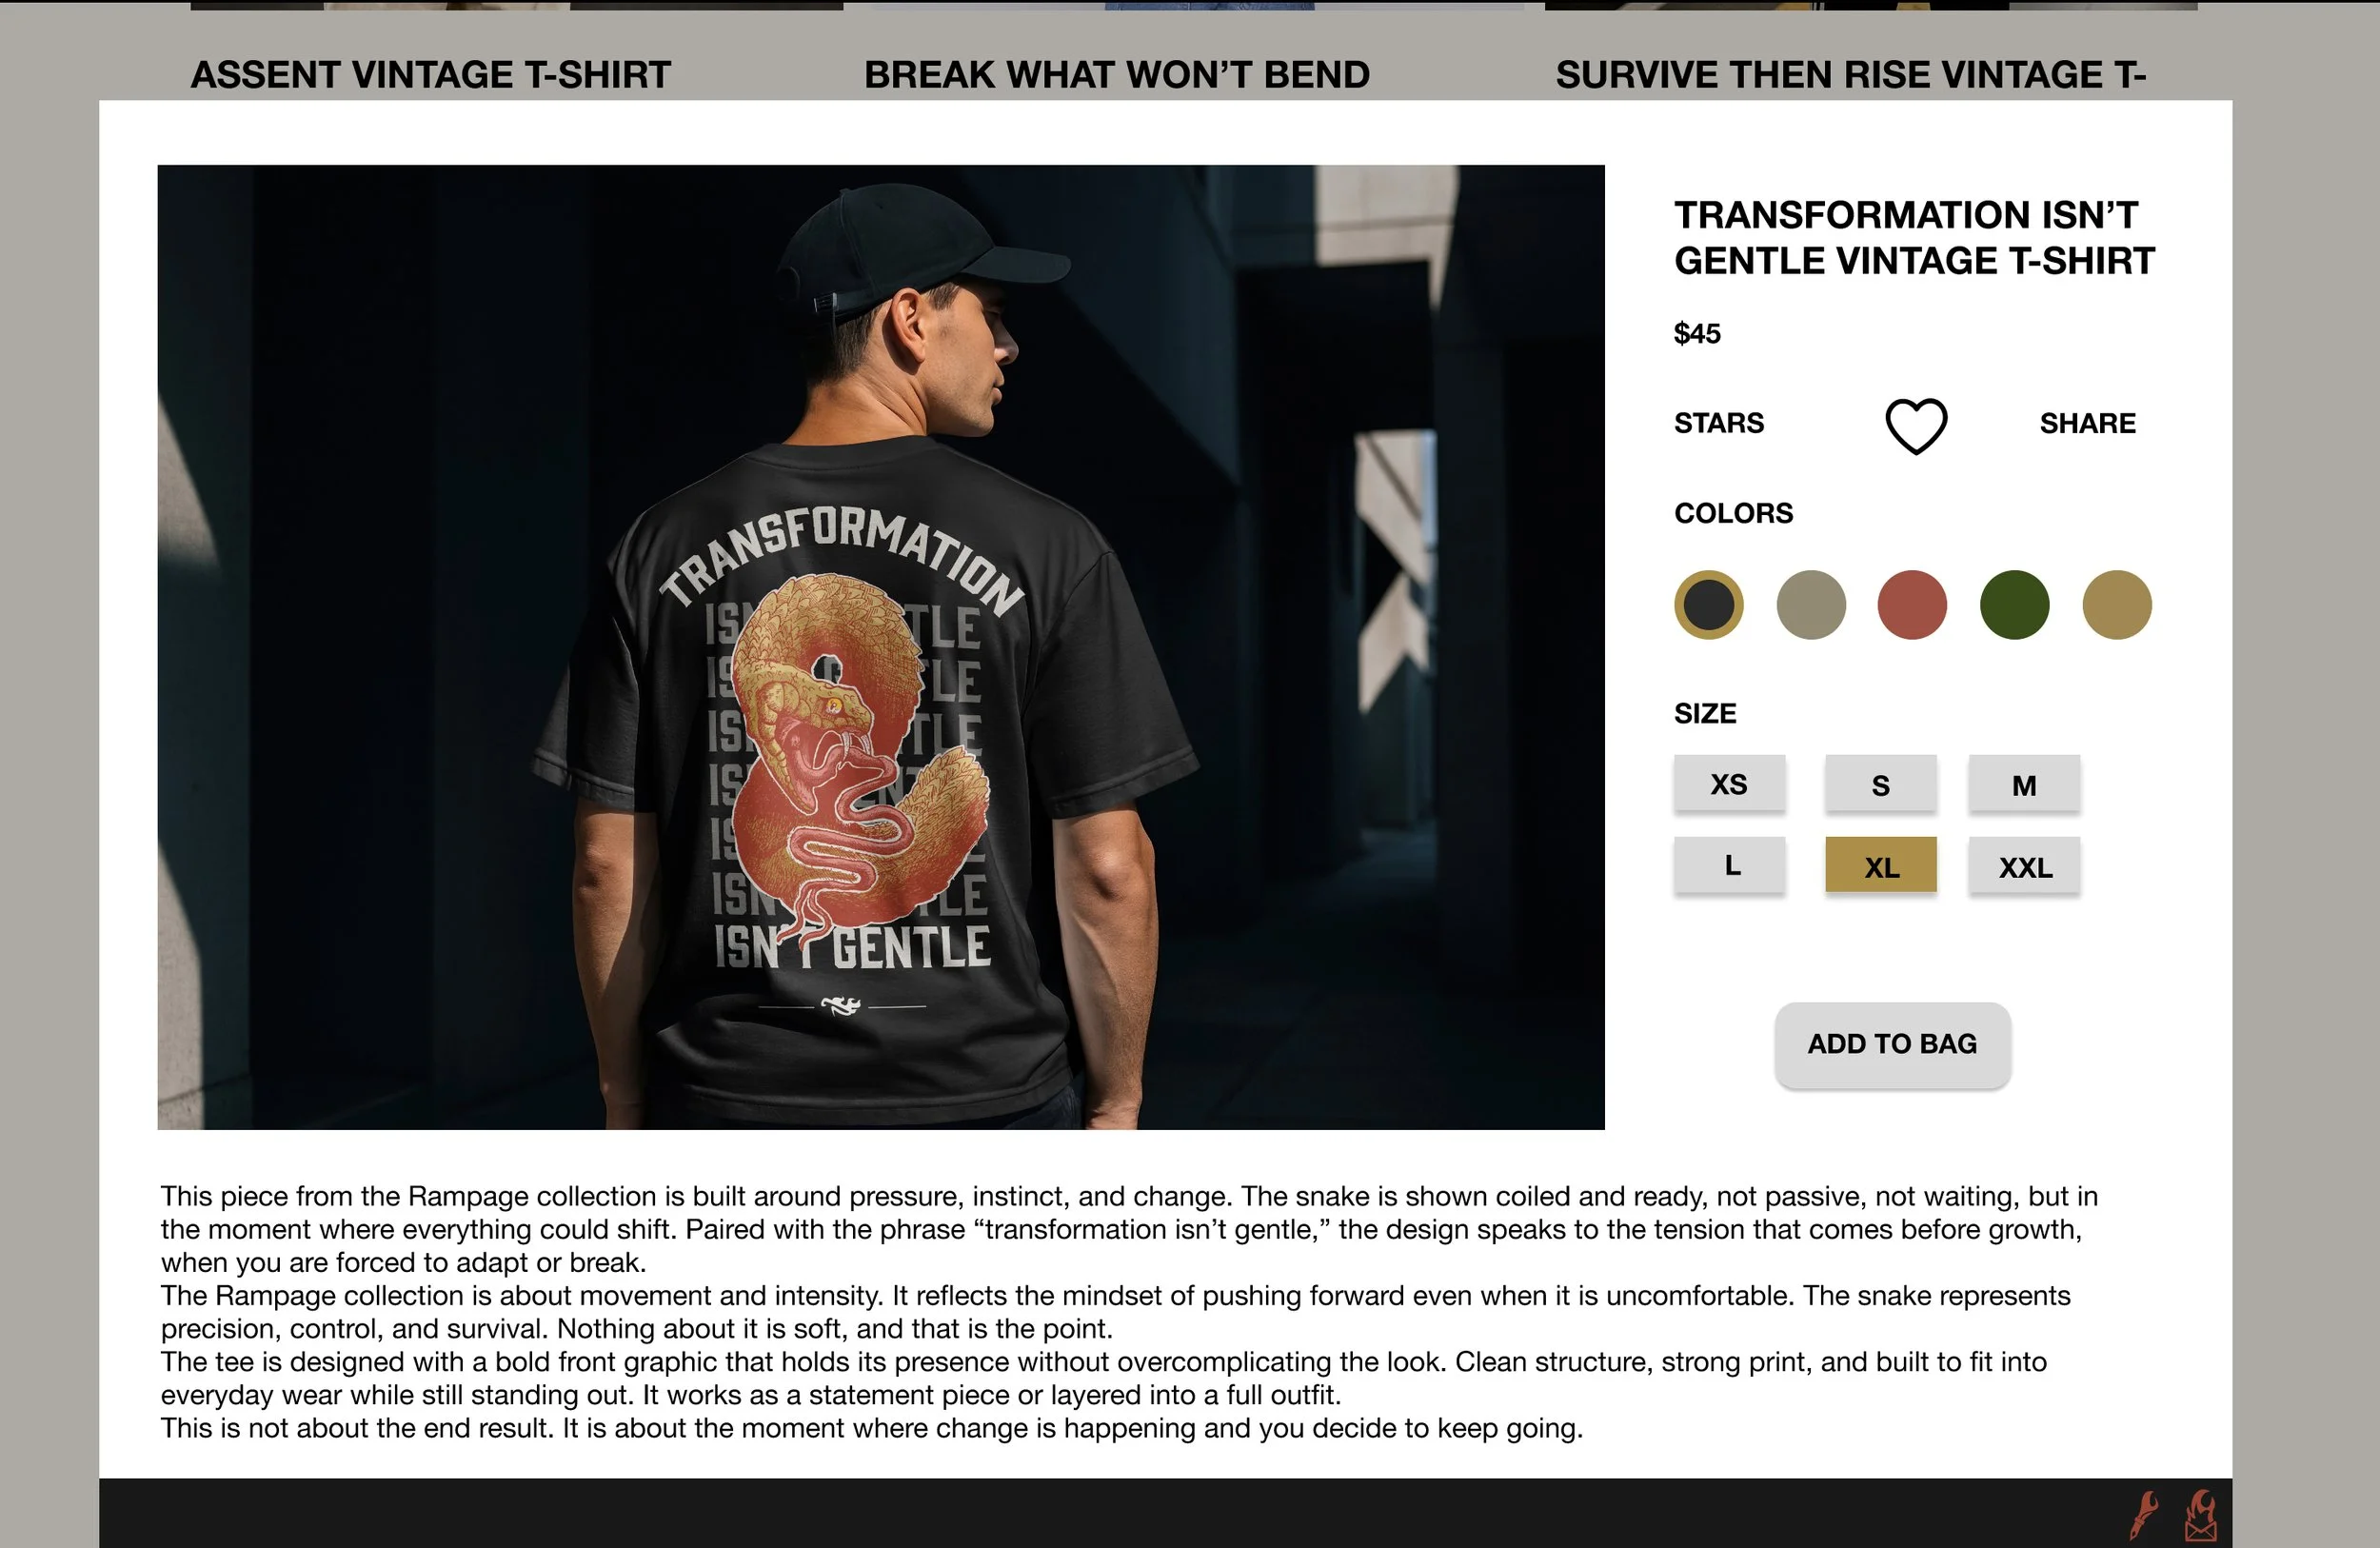Open the flaming envelope mail icon

click(2201, 1515)
